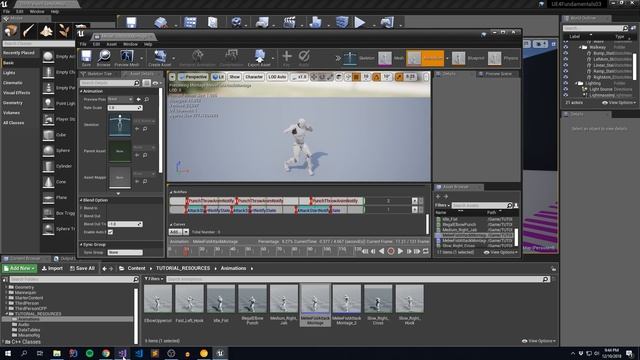
Task: Start recording with the red record button
Action: click(391, 251)
